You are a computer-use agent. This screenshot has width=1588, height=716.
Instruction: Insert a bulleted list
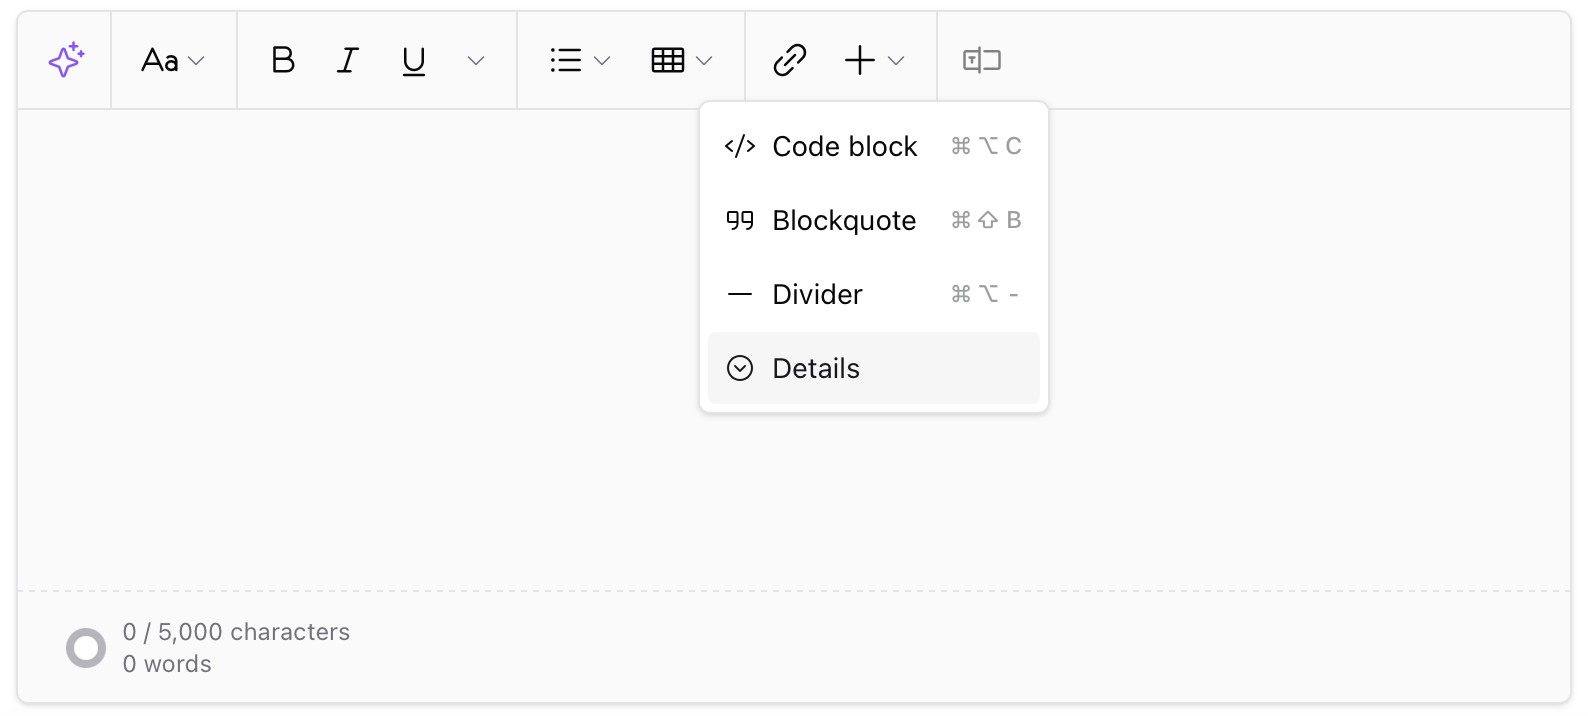pyautogui.click(x=565, y=60)
